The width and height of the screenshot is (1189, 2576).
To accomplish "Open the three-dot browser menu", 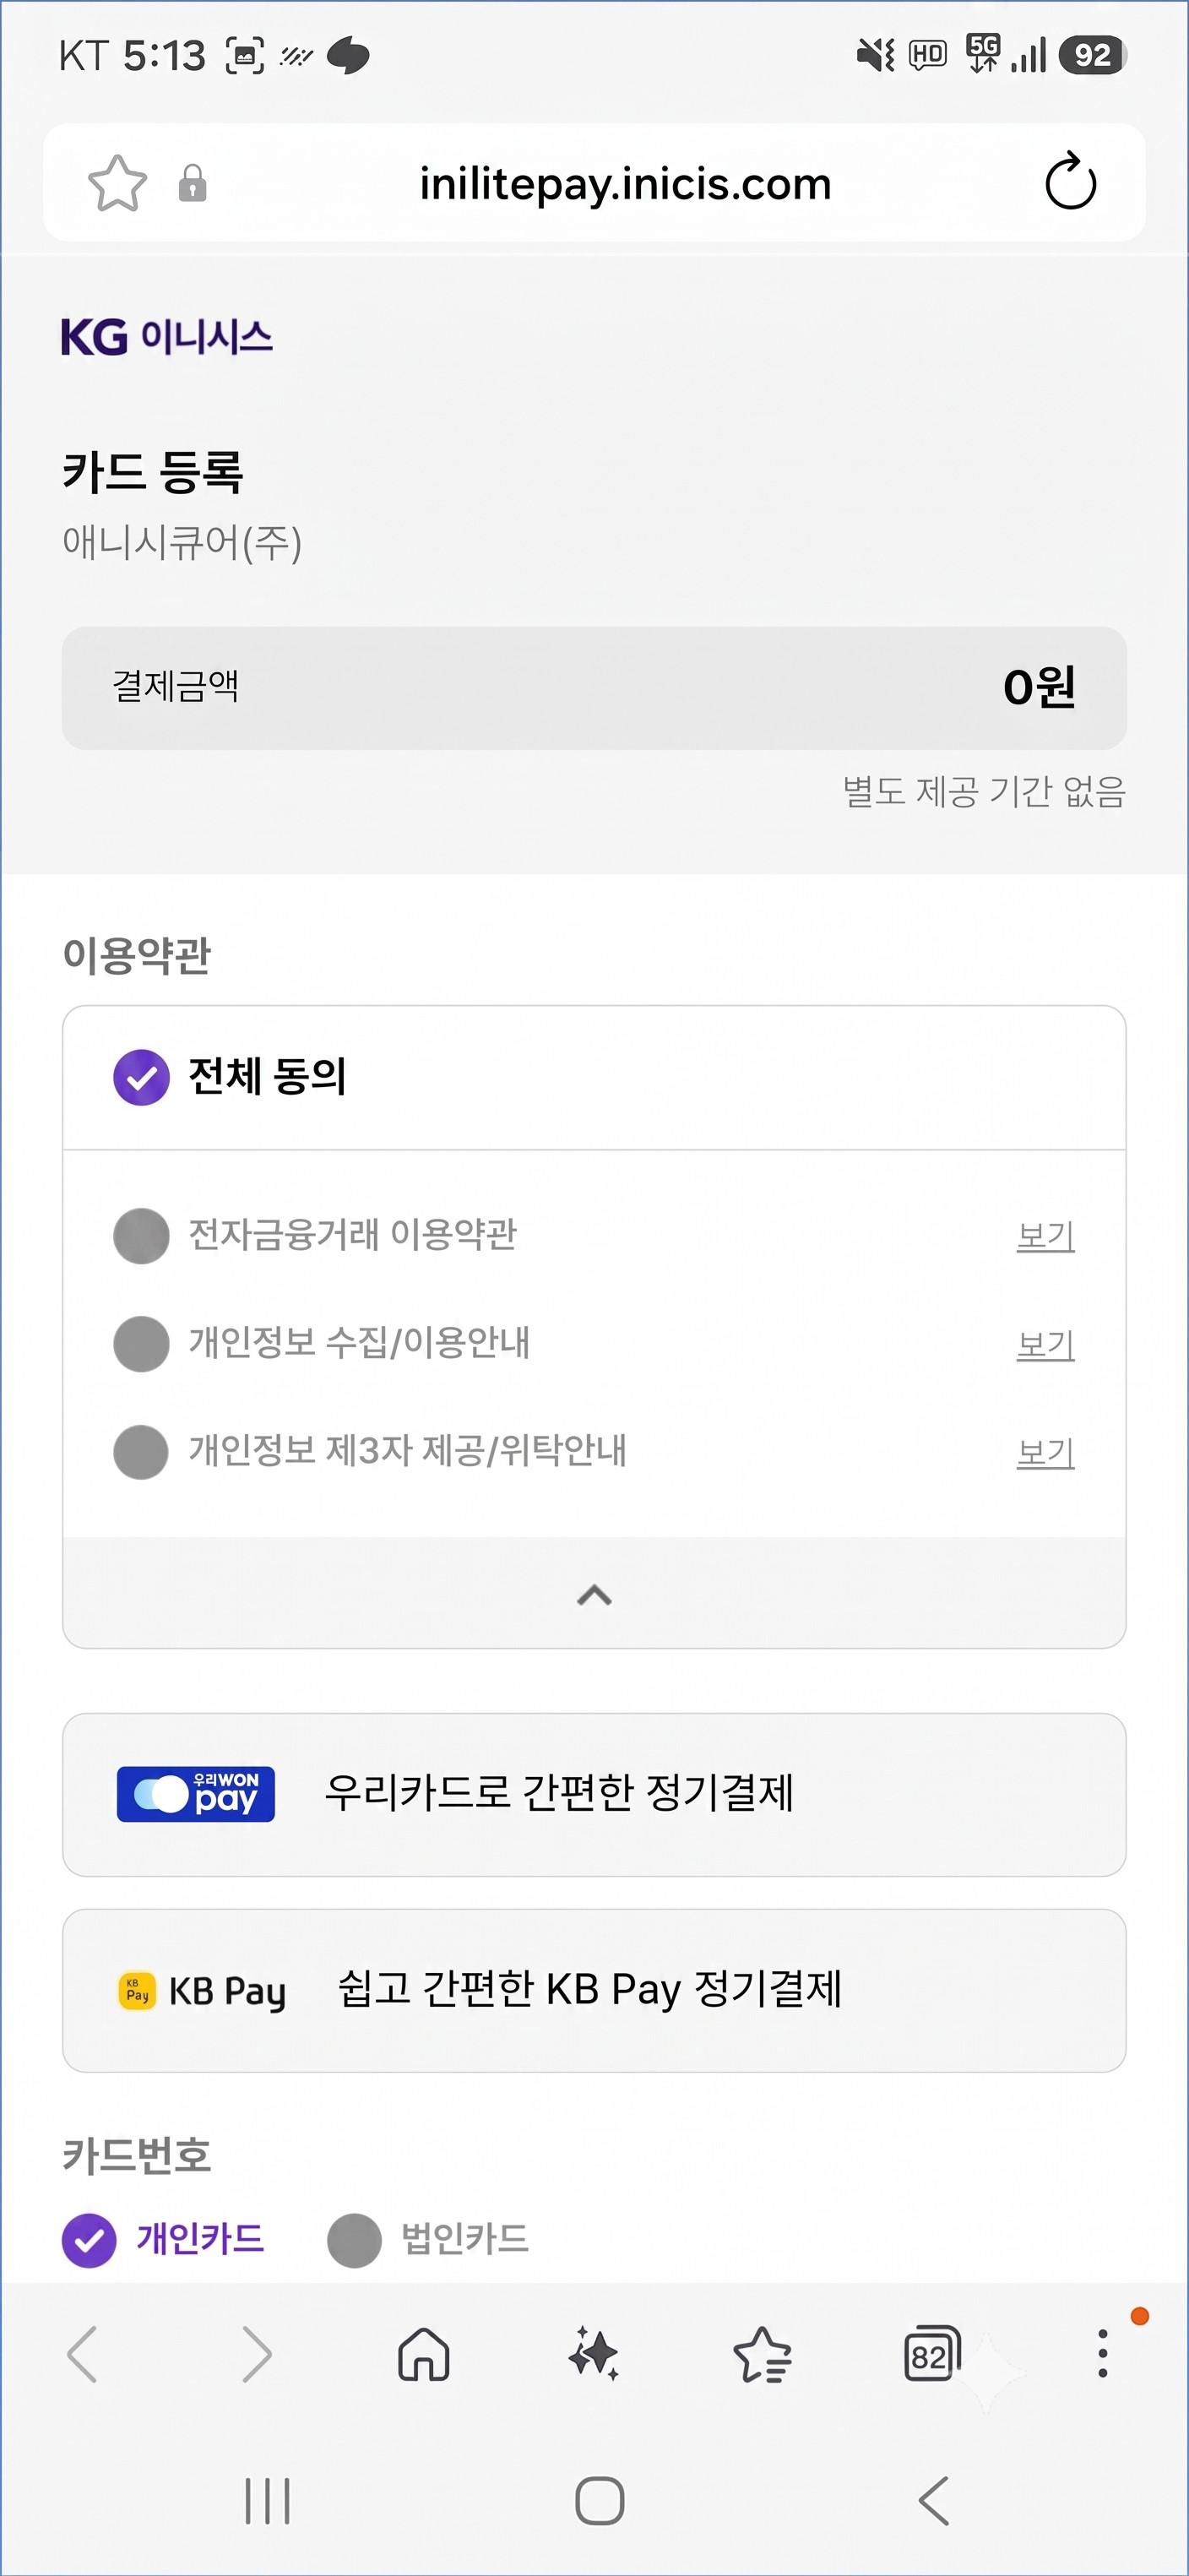I will pos(1103,2353).
